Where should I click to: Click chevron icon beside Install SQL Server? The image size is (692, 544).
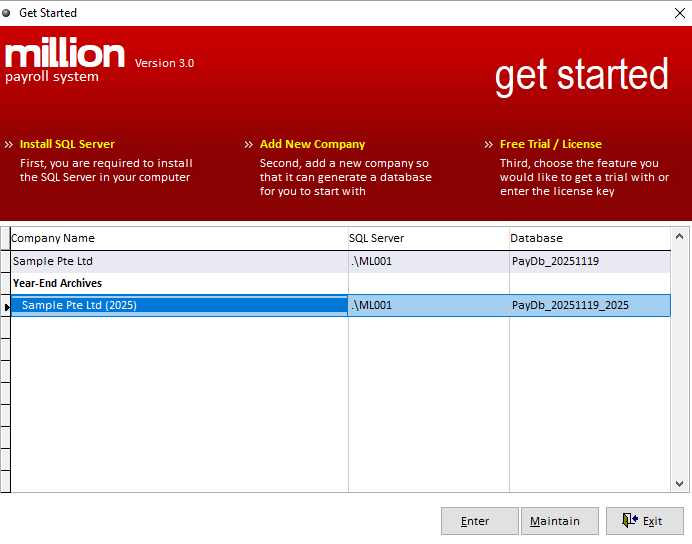(9, 145)
